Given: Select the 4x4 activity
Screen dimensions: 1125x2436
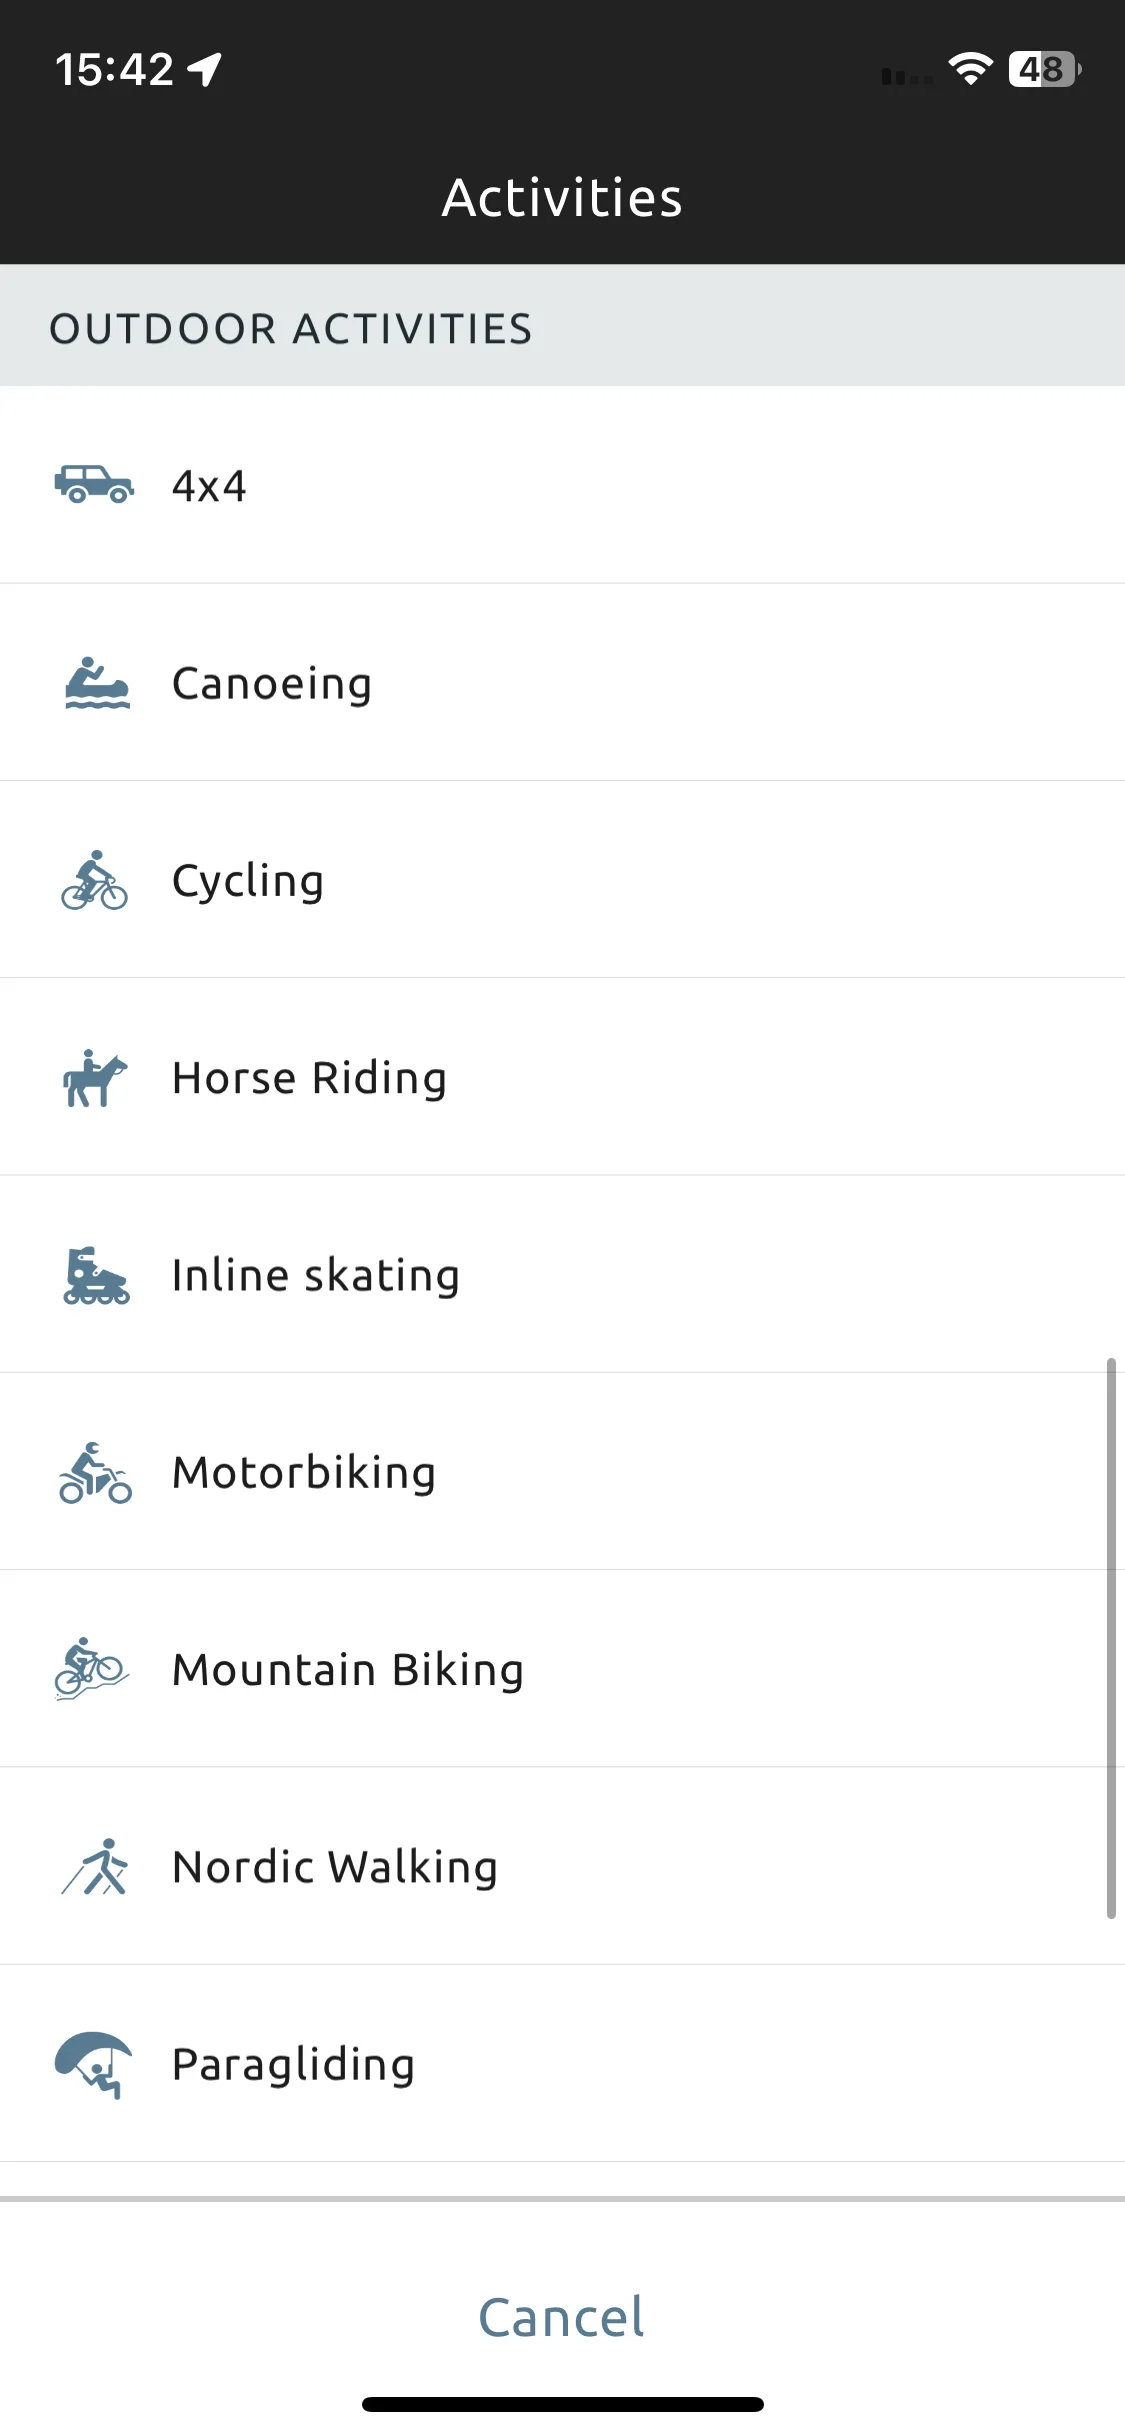Looking at the screenshot, I should click(562, 485).
